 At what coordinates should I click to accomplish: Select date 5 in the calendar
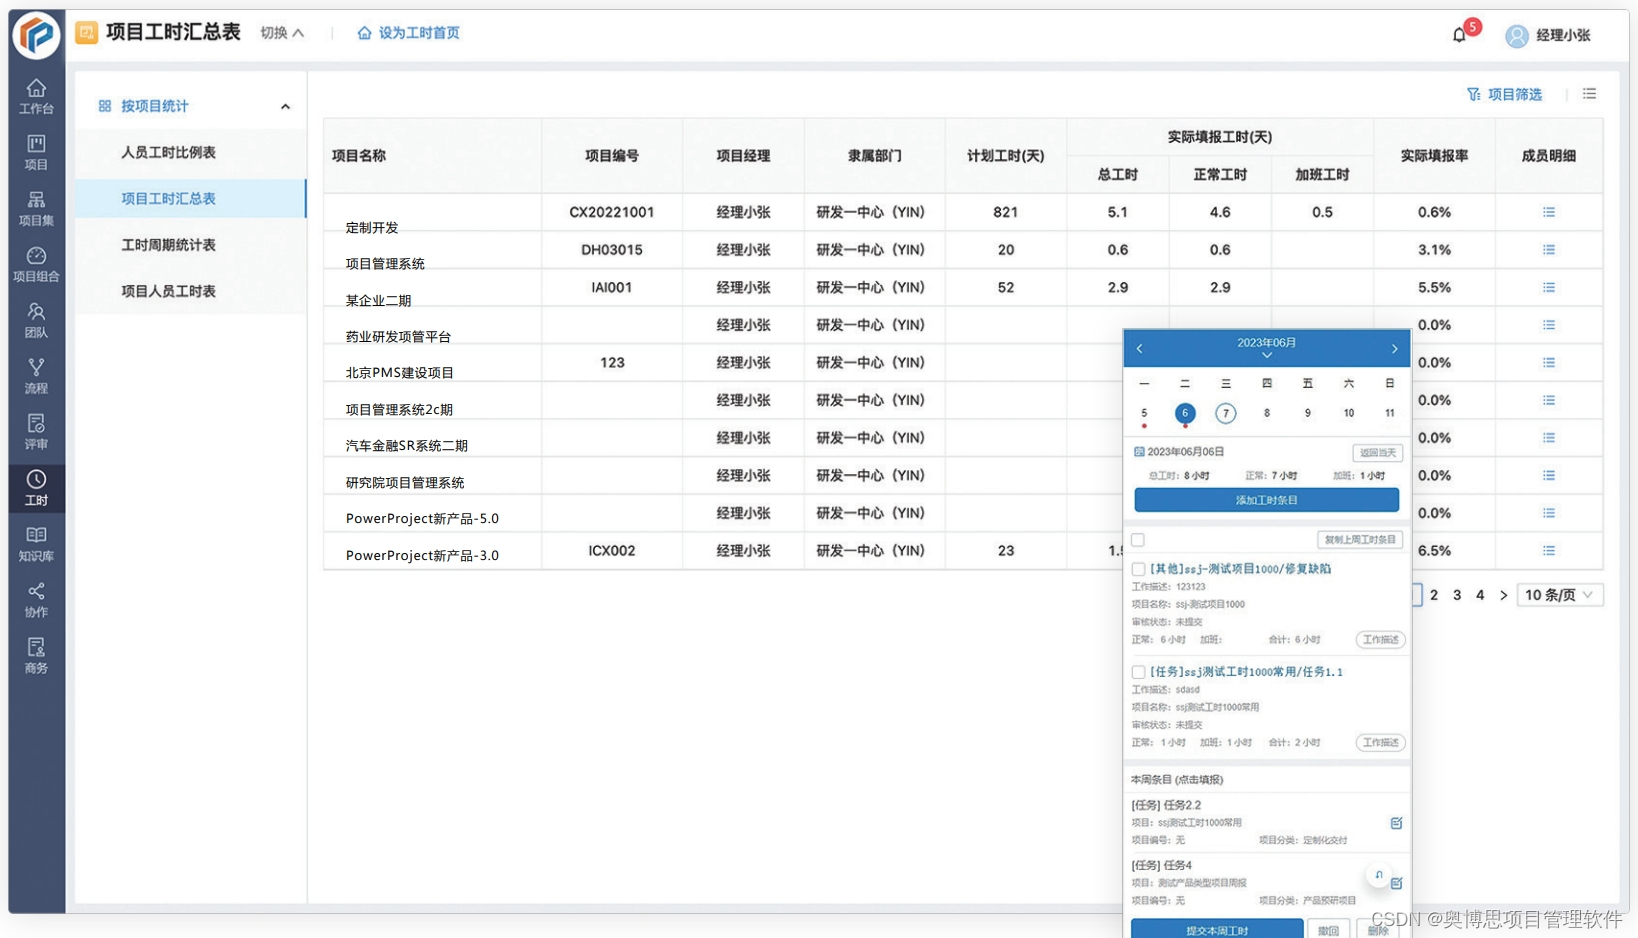[1144, 413]
